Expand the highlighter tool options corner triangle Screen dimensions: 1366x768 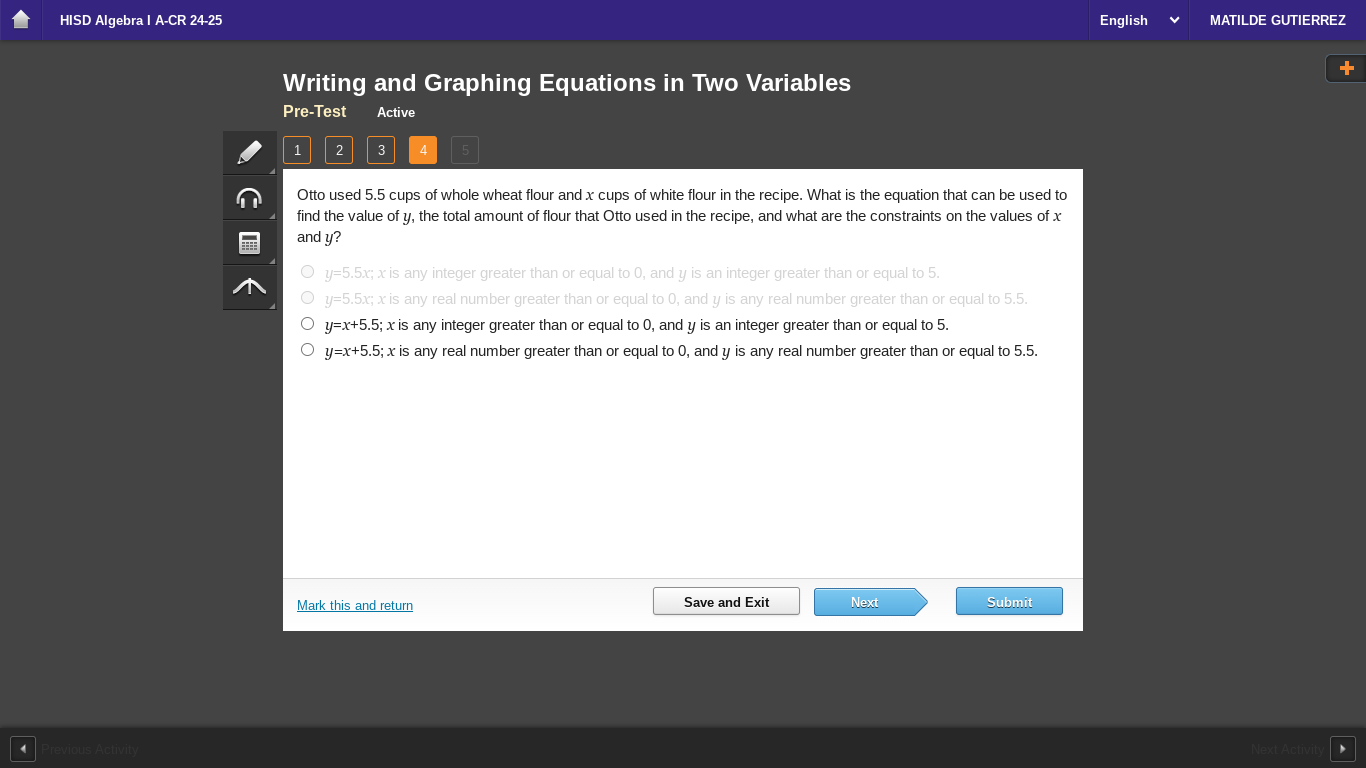coord(272,170)
